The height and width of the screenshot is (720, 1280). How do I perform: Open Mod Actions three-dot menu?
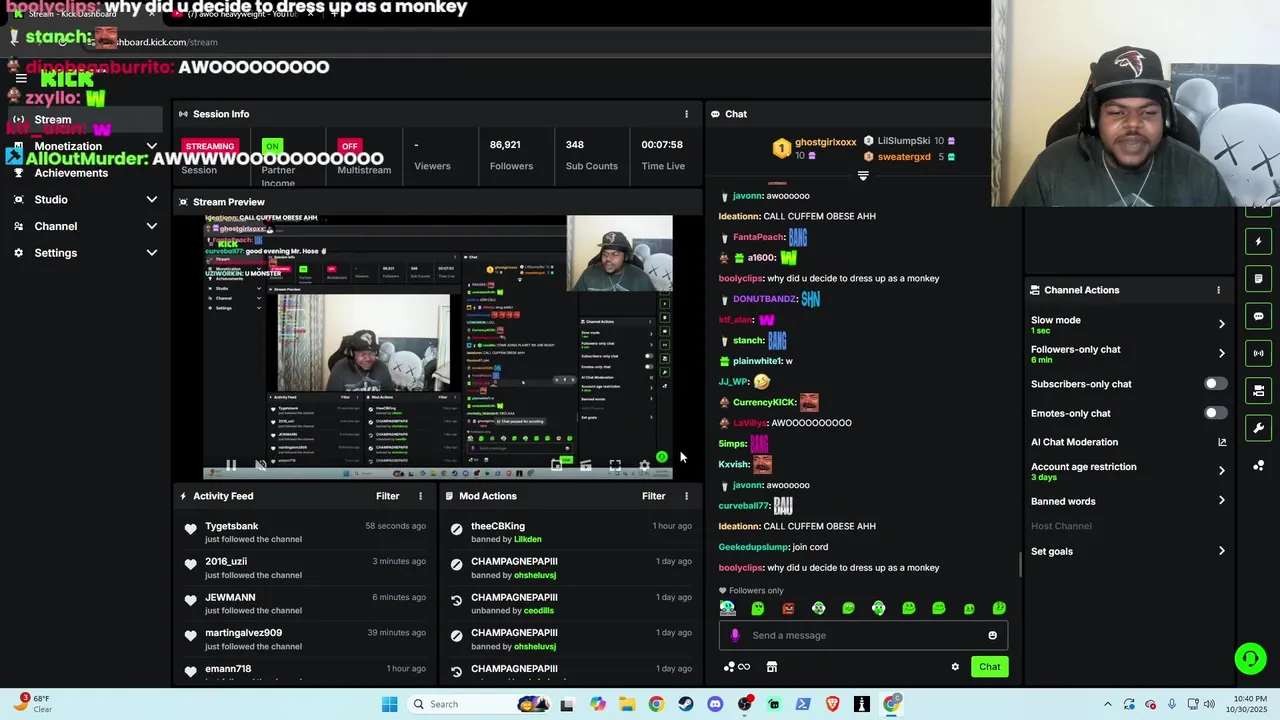(686, 496)
